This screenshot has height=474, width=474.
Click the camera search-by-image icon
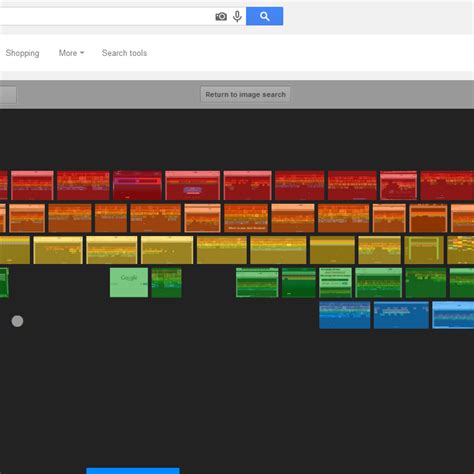pos(221,16)
